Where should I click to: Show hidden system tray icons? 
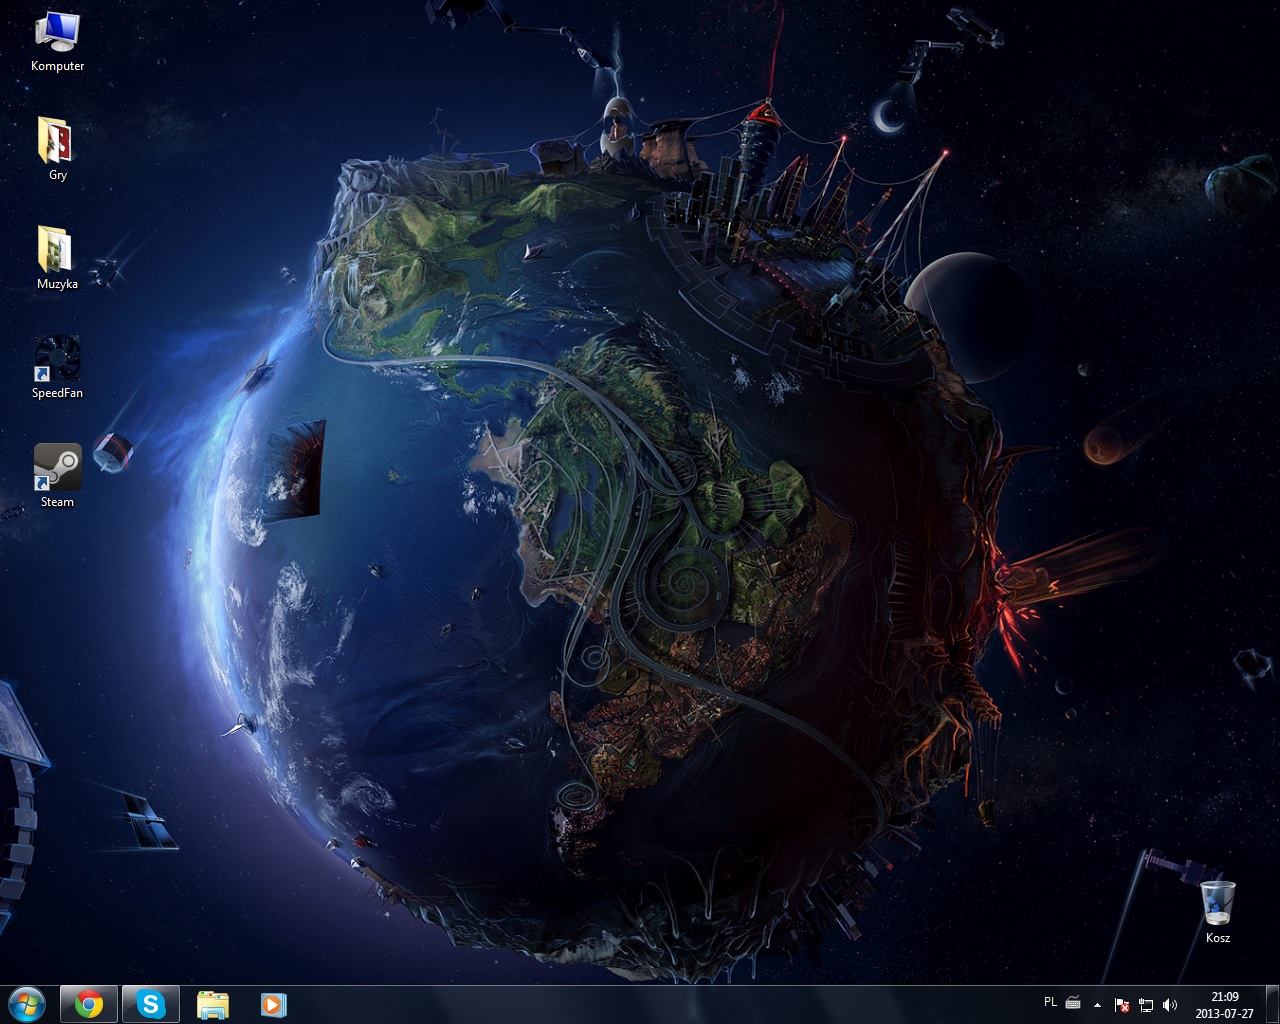coord(1098,1005)
